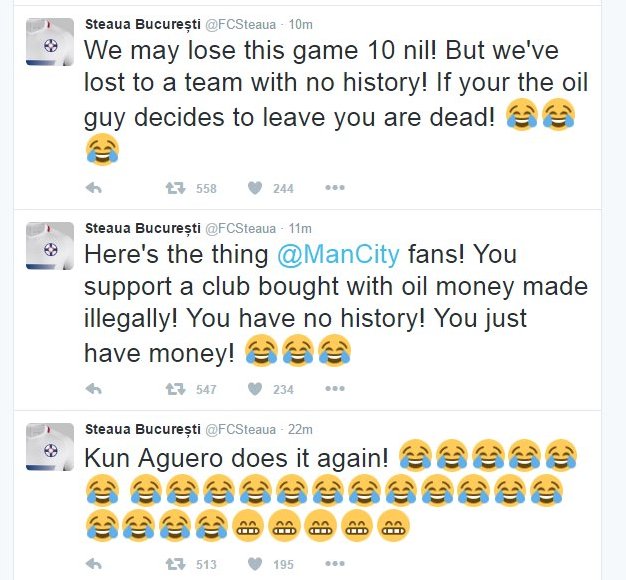
Task: Open the 22m timestamp link
Action: click(300, 430)
